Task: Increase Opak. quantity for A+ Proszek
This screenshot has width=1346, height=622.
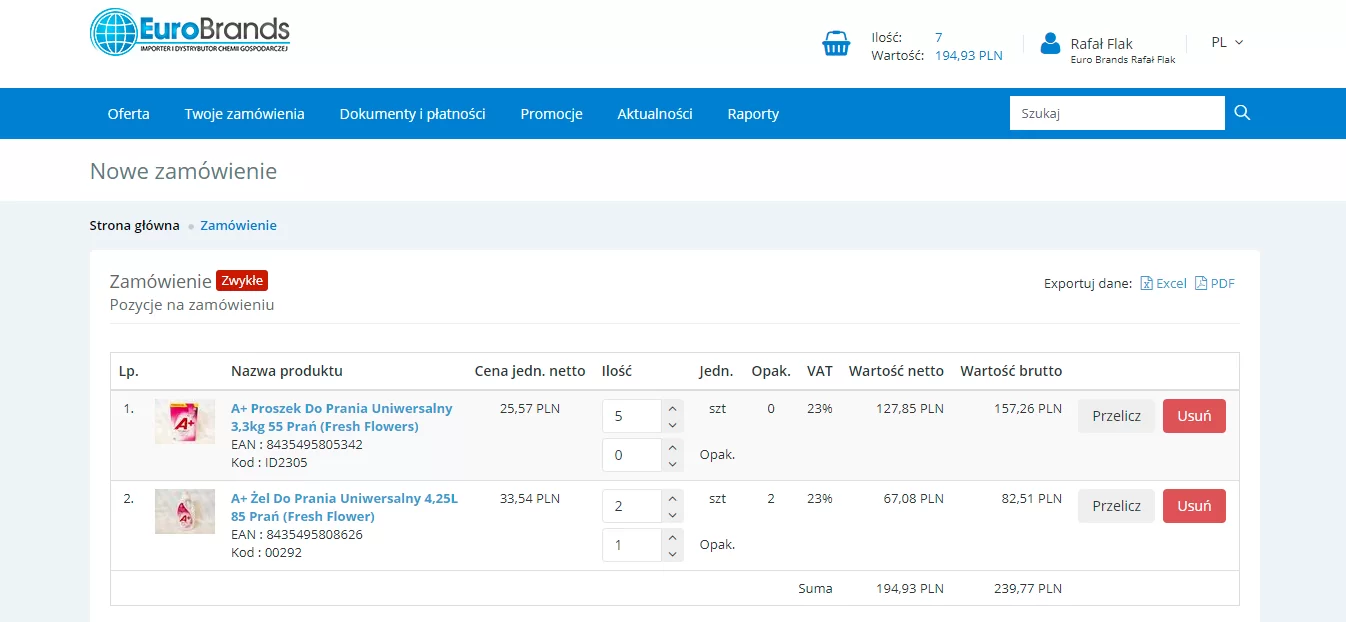Action: (672, 447)
